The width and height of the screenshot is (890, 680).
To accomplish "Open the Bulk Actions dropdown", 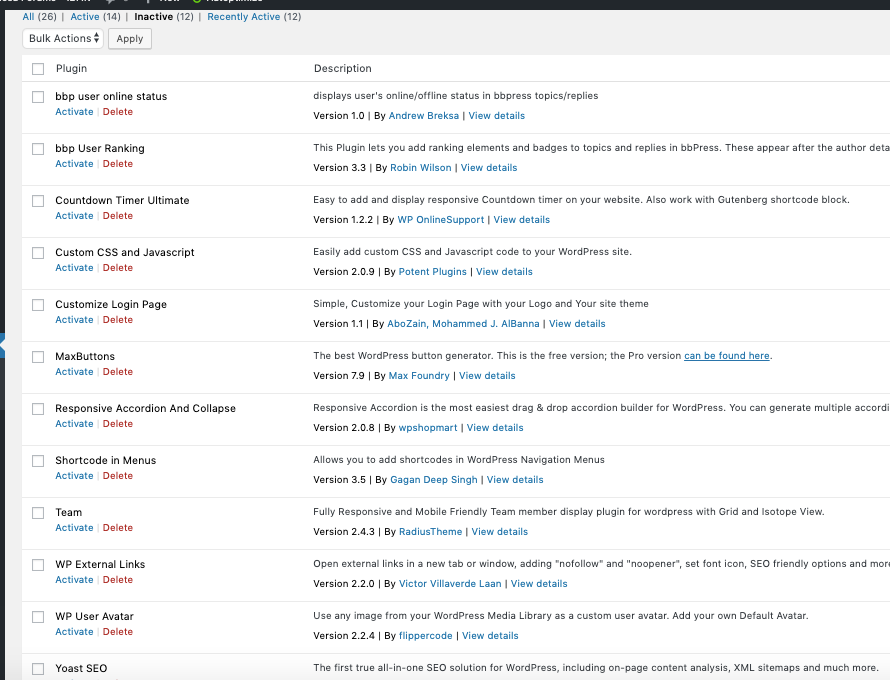I will pos(62,39).
